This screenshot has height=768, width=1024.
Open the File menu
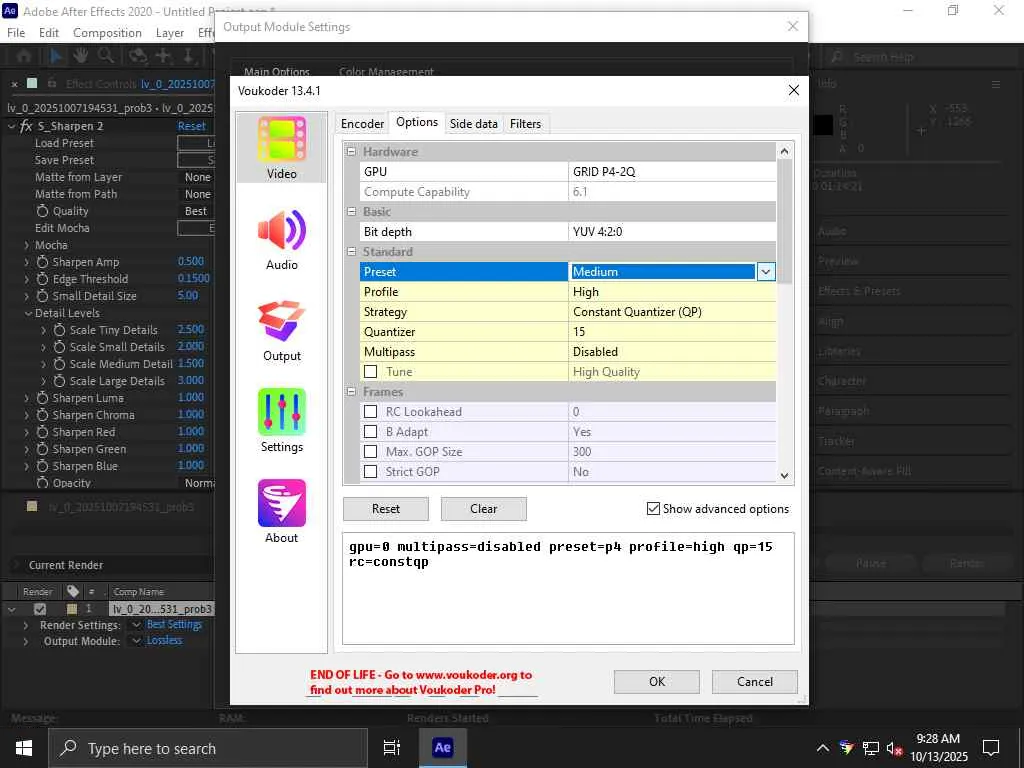click(x=16, y=33)
